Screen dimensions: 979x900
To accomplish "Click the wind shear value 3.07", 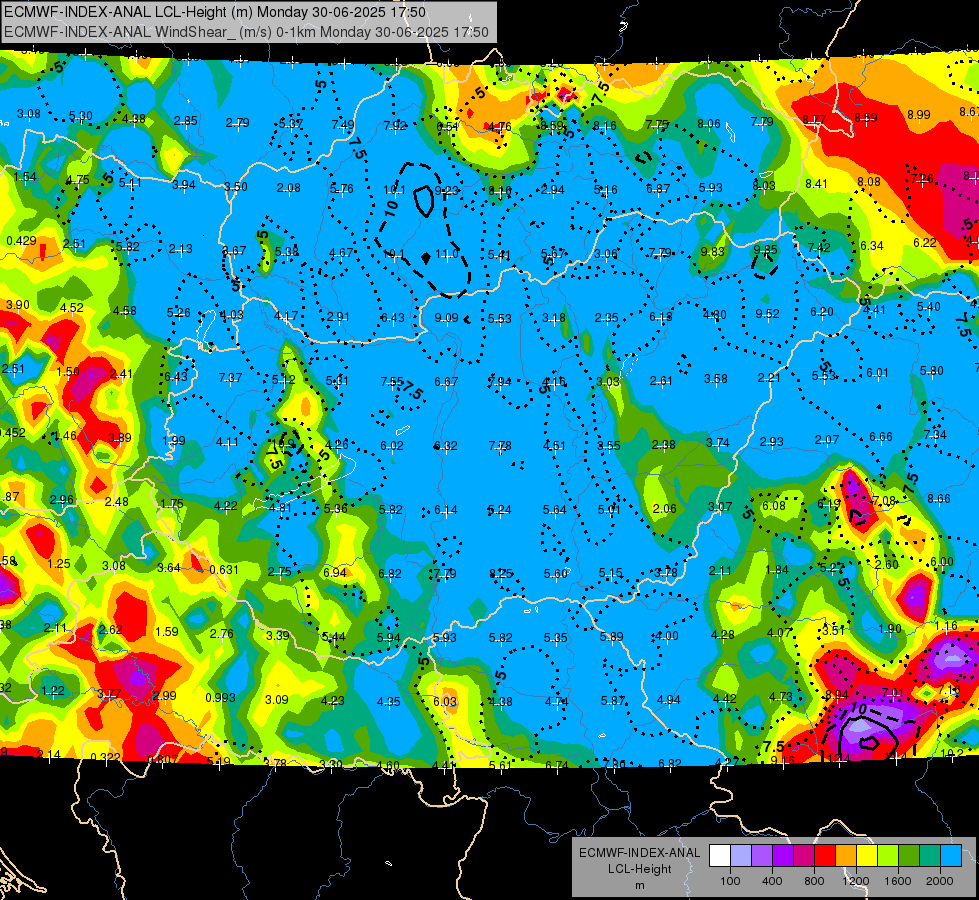I will pyautogui.click(x=720, y=507).
